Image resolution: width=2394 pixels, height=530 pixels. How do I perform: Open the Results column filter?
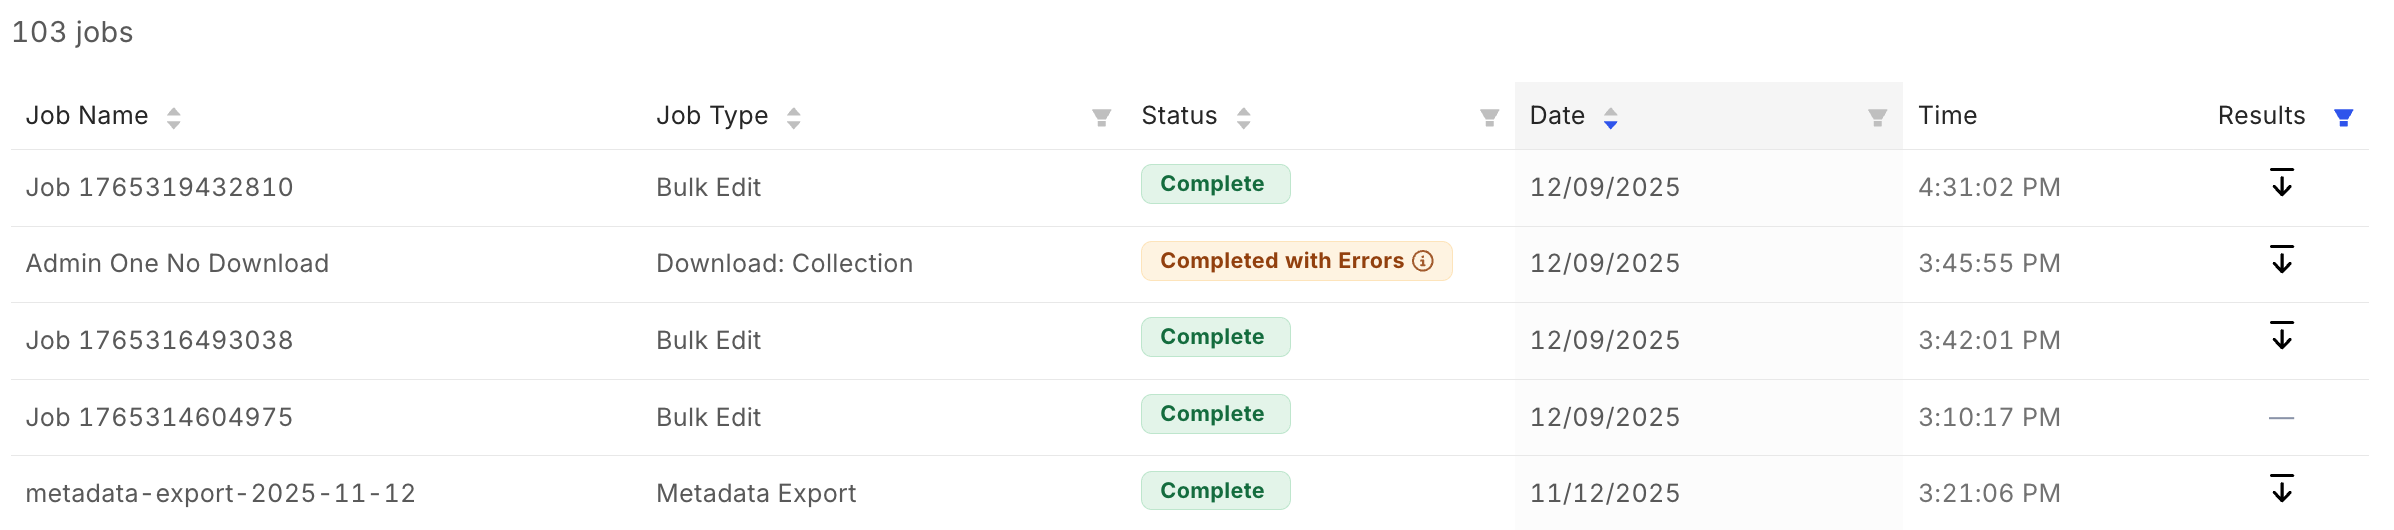tap(2343, 118)
